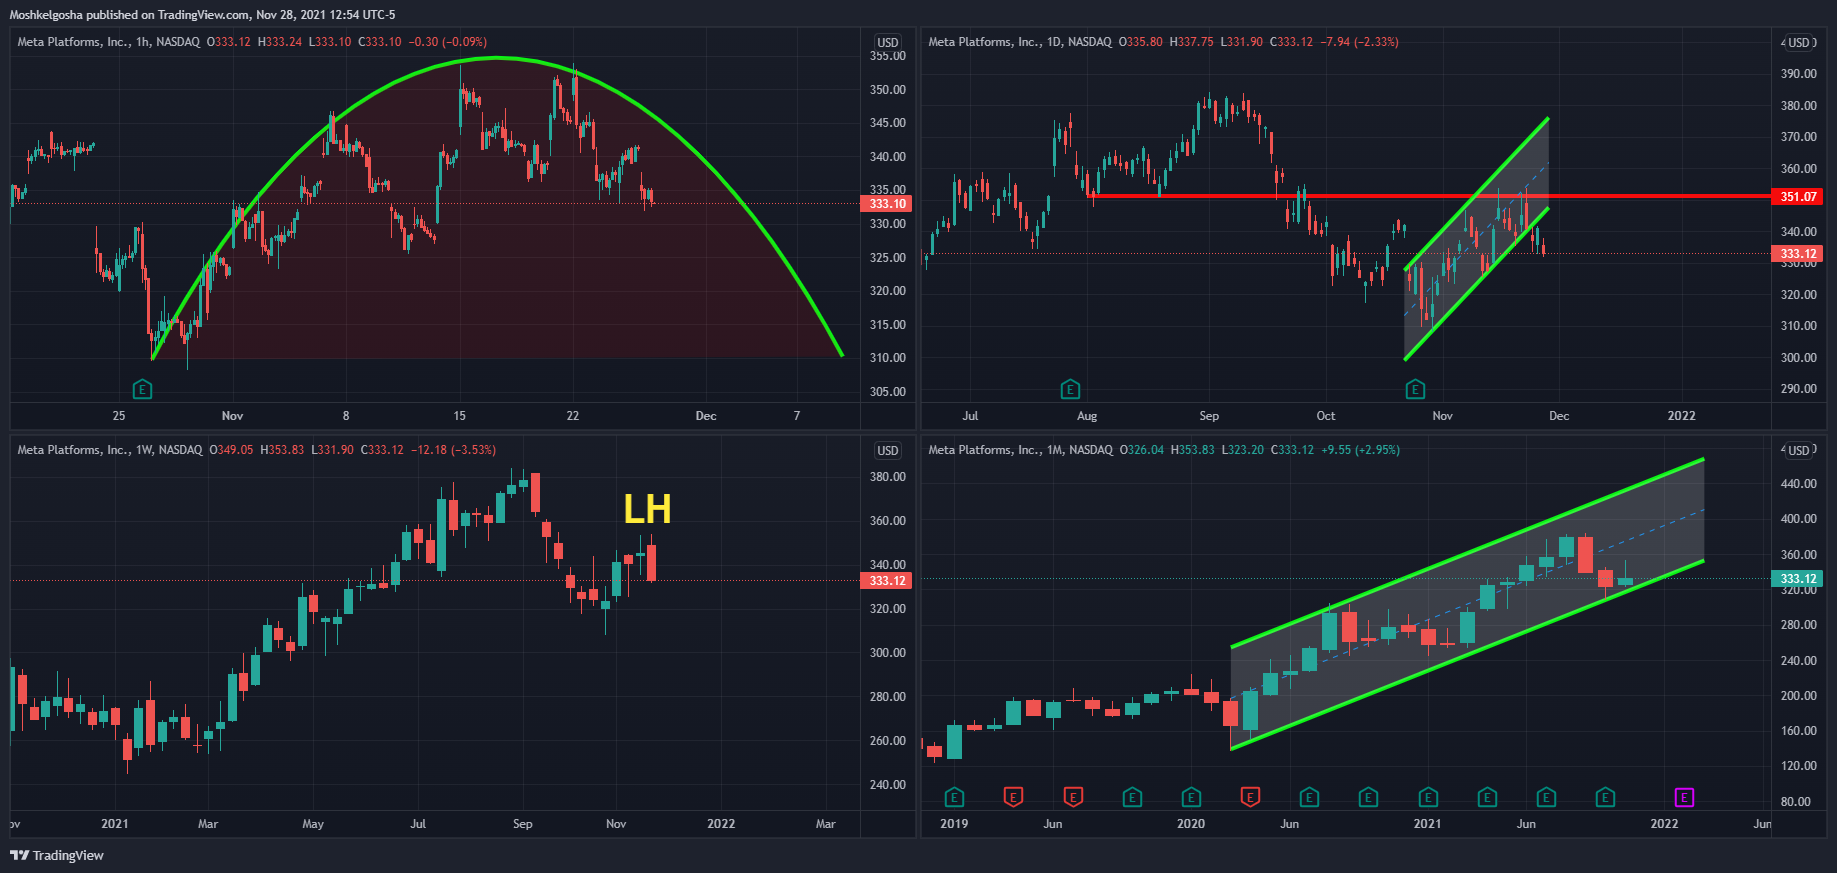The image size is (1837, 873).
Task: Select the green arc drawing on 1h chart
Action: 496,58
